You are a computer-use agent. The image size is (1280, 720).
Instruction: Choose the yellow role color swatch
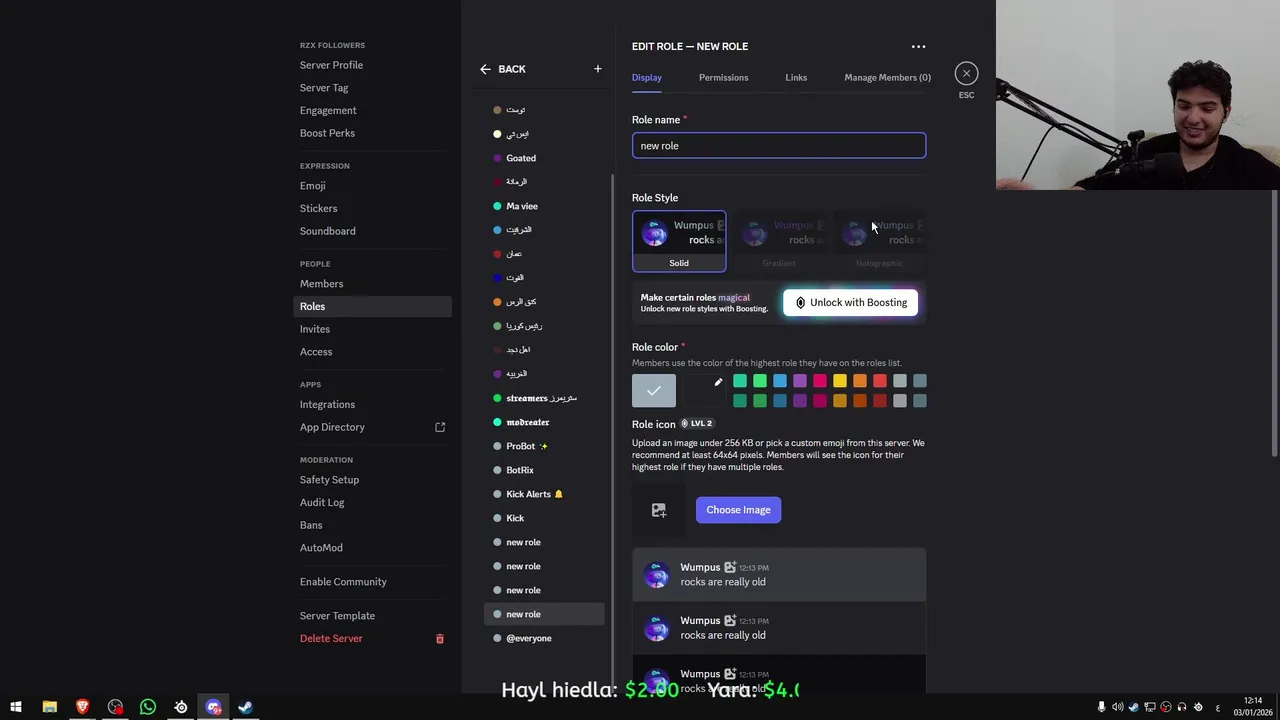pos(840,381)
